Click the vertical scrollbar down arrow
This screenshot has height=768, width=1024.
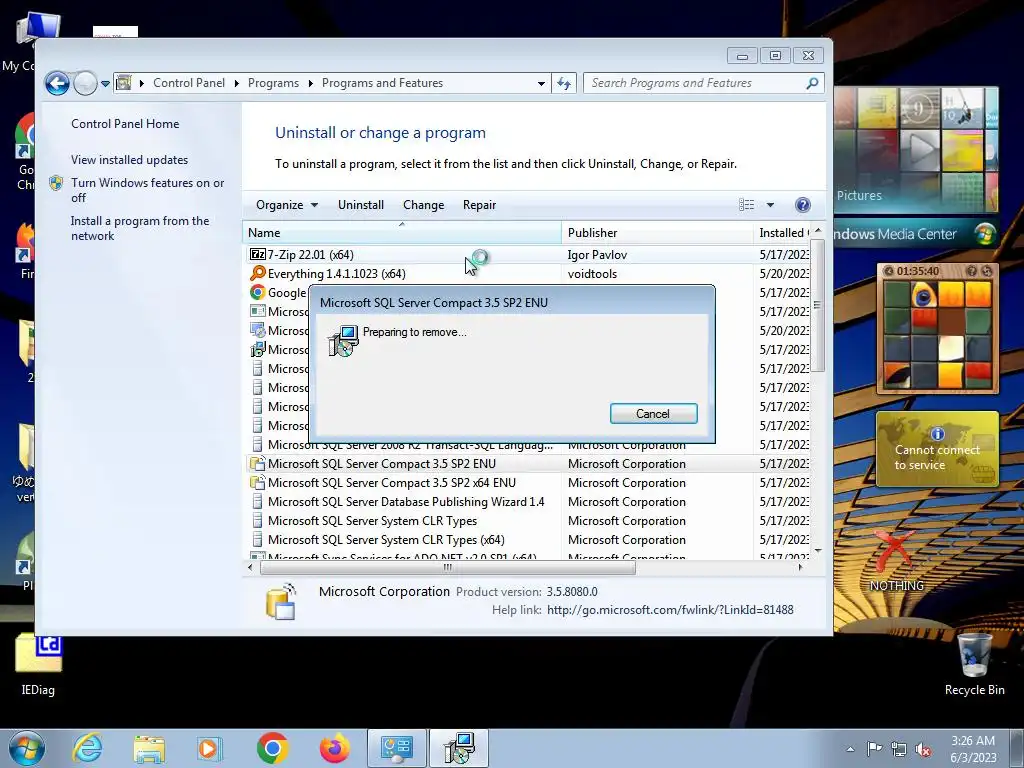[x=818, y=552]
